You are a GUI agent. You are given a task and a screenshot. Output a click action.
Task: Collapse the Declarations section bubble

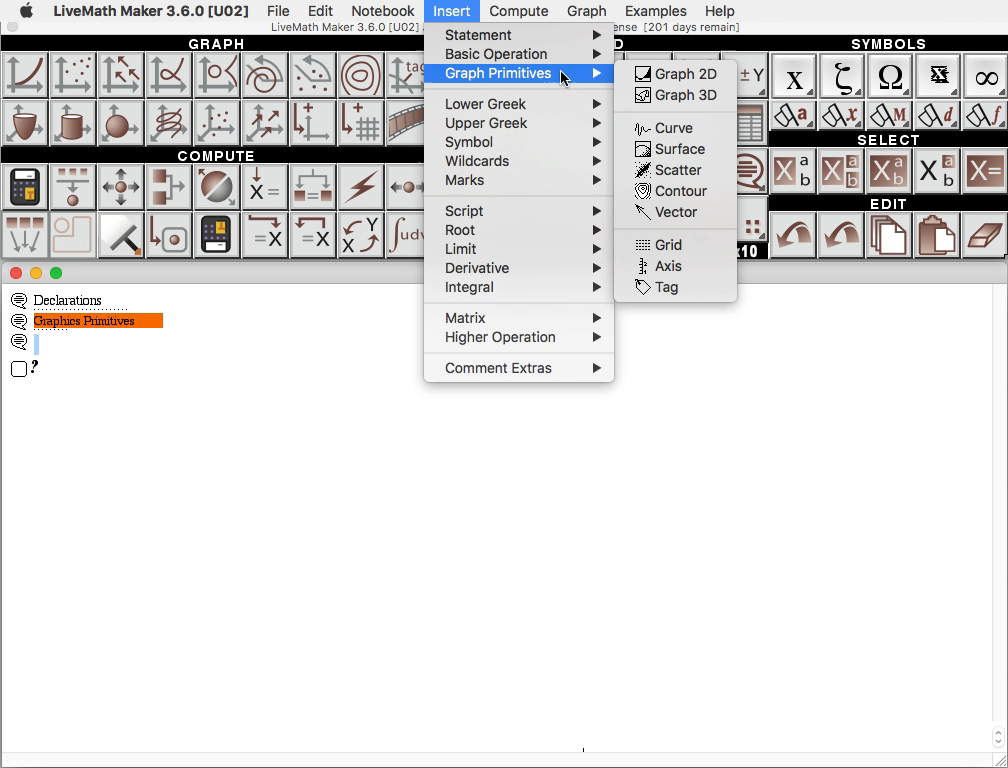(20, 300)
